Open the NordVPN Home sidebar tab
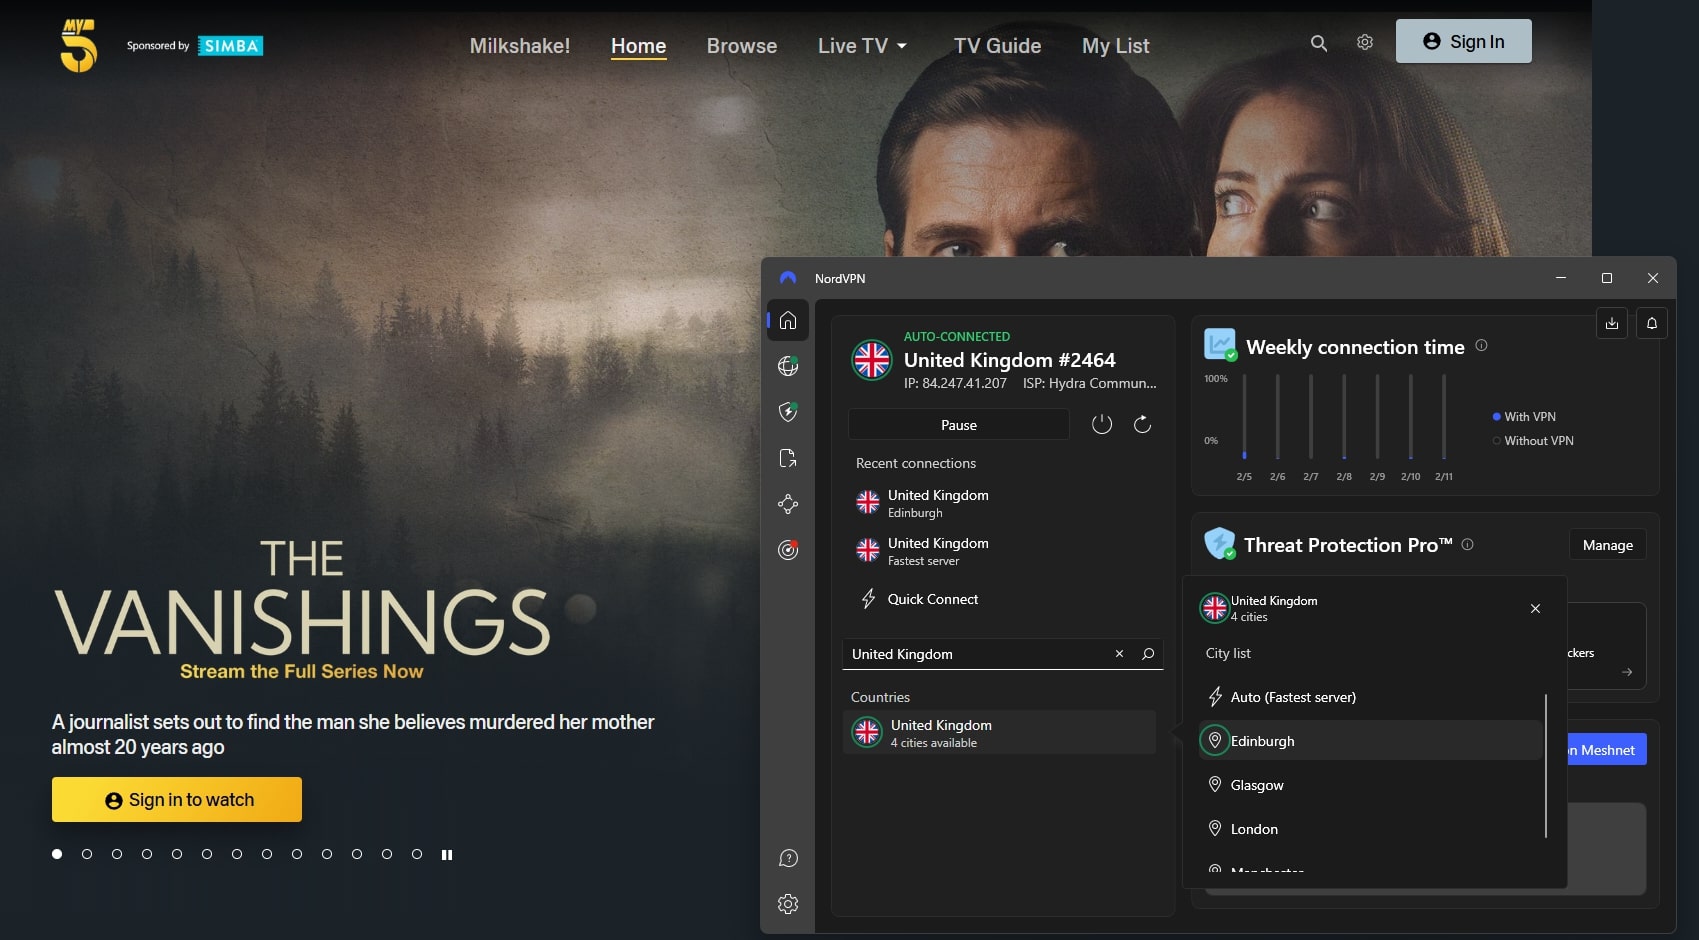 pyautogui.click(x=788, y=320)
